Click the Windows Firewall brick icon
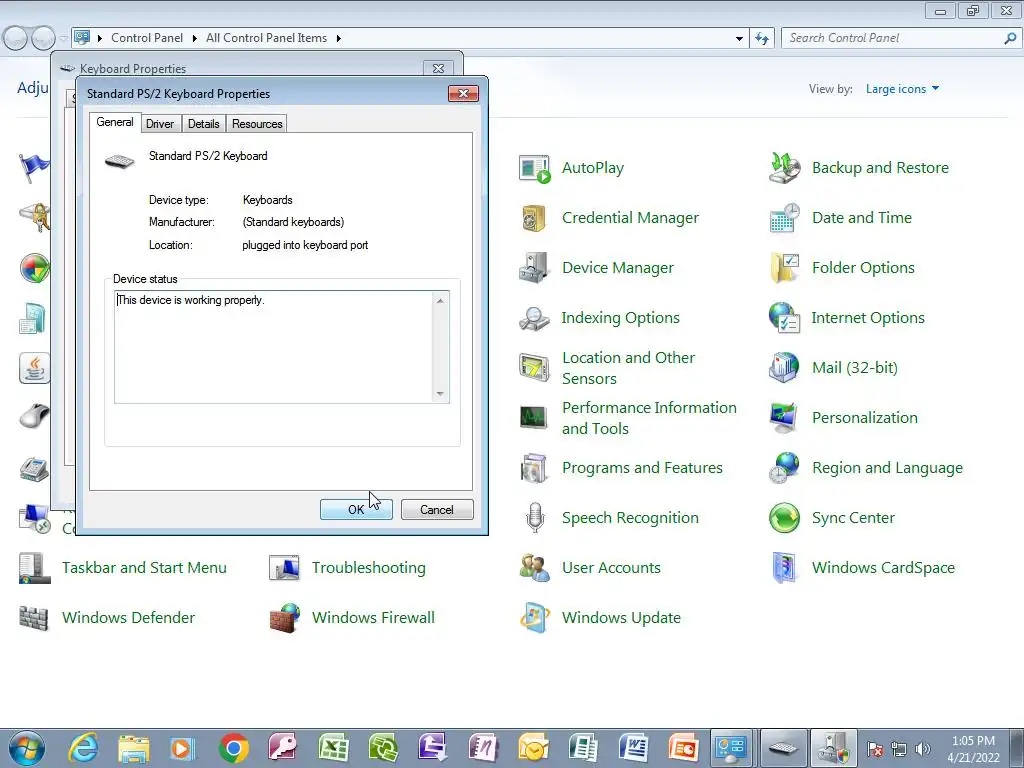Screen dimensions: 1024x768 284,618
